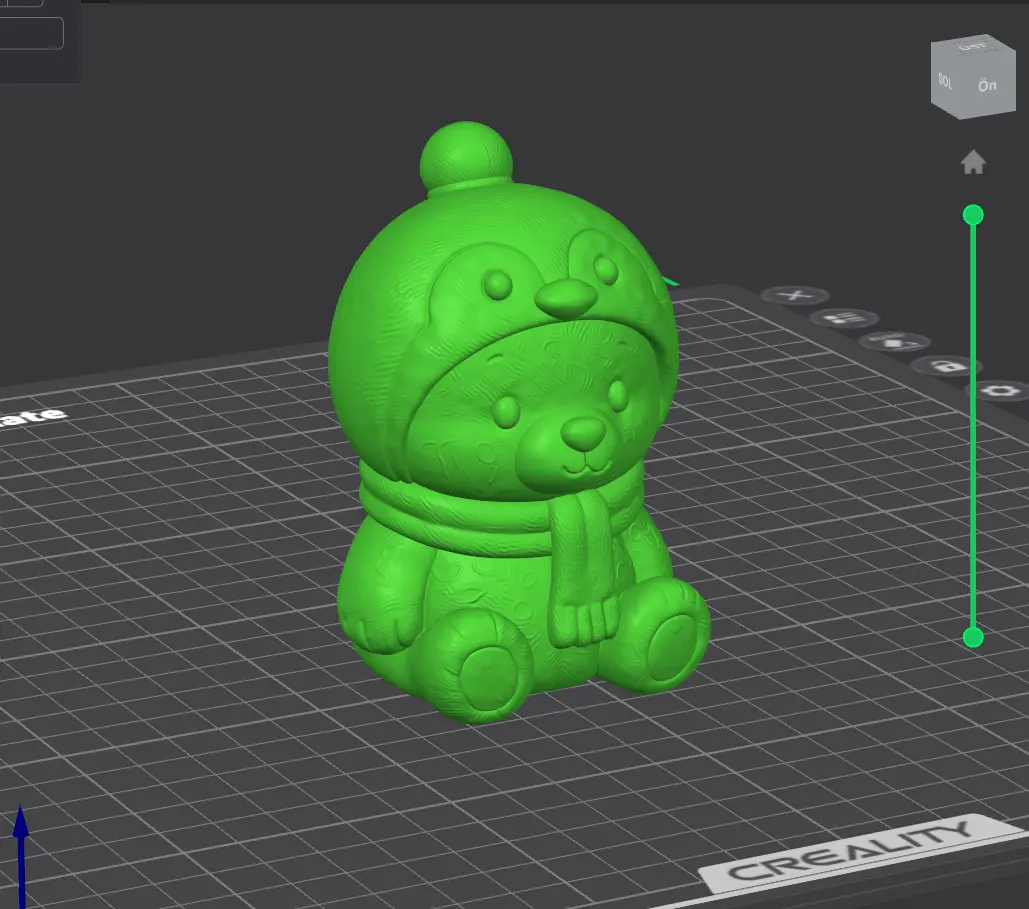Click upper handle of layer slider

tap(973, 215)
